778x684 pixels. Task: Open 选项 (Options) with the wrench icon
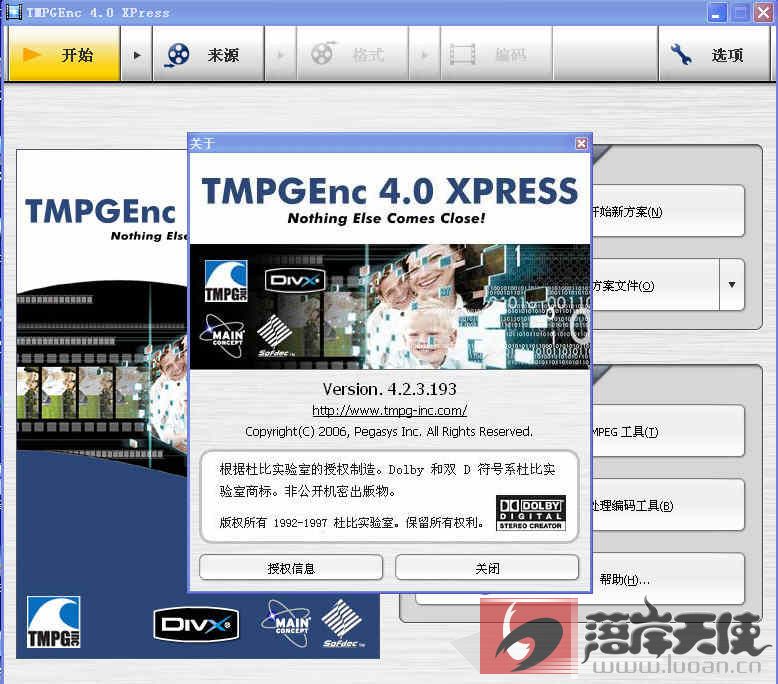[714, 54]
